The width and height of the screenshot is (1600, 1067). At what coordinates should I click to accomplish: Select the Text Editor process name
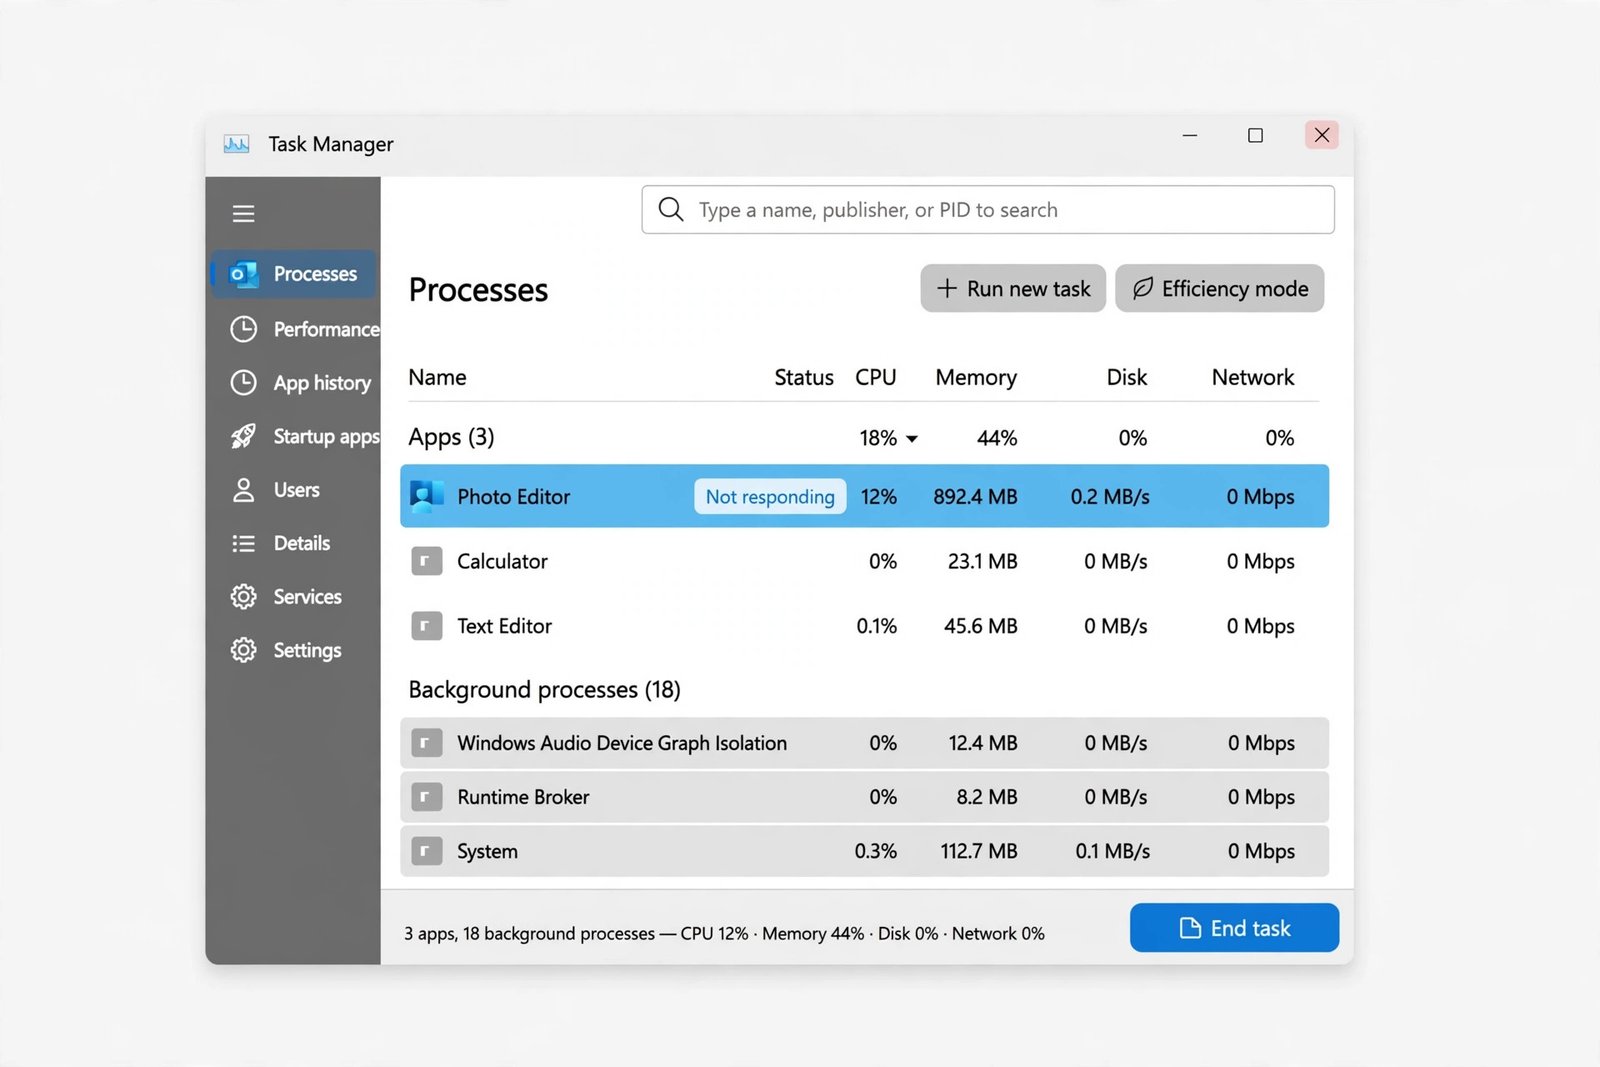[504, 626]
